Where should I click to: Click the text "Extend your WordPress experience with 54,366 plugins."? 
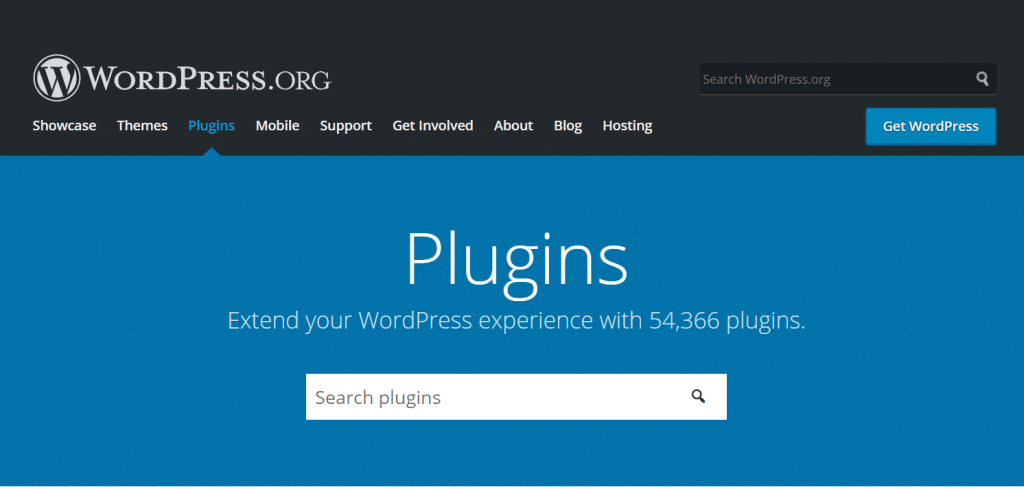click(516, 321)
